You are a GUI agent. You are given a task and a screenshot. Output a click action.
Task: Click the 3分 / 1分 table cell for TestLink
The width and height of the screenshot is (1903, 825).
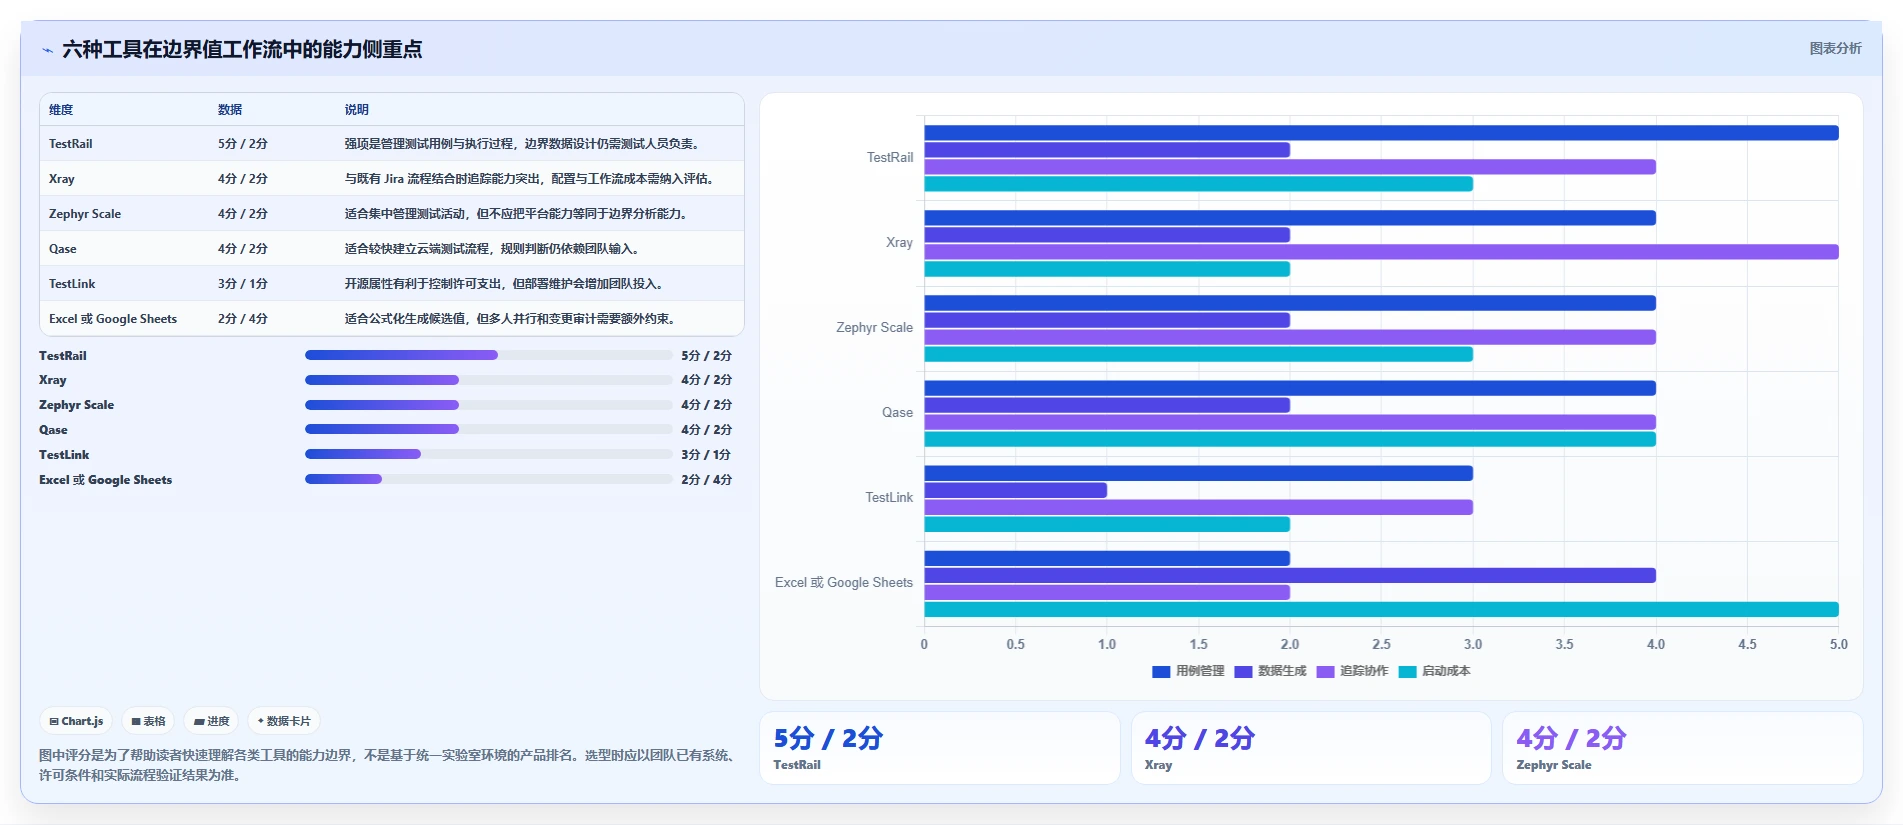coord(243,284)
